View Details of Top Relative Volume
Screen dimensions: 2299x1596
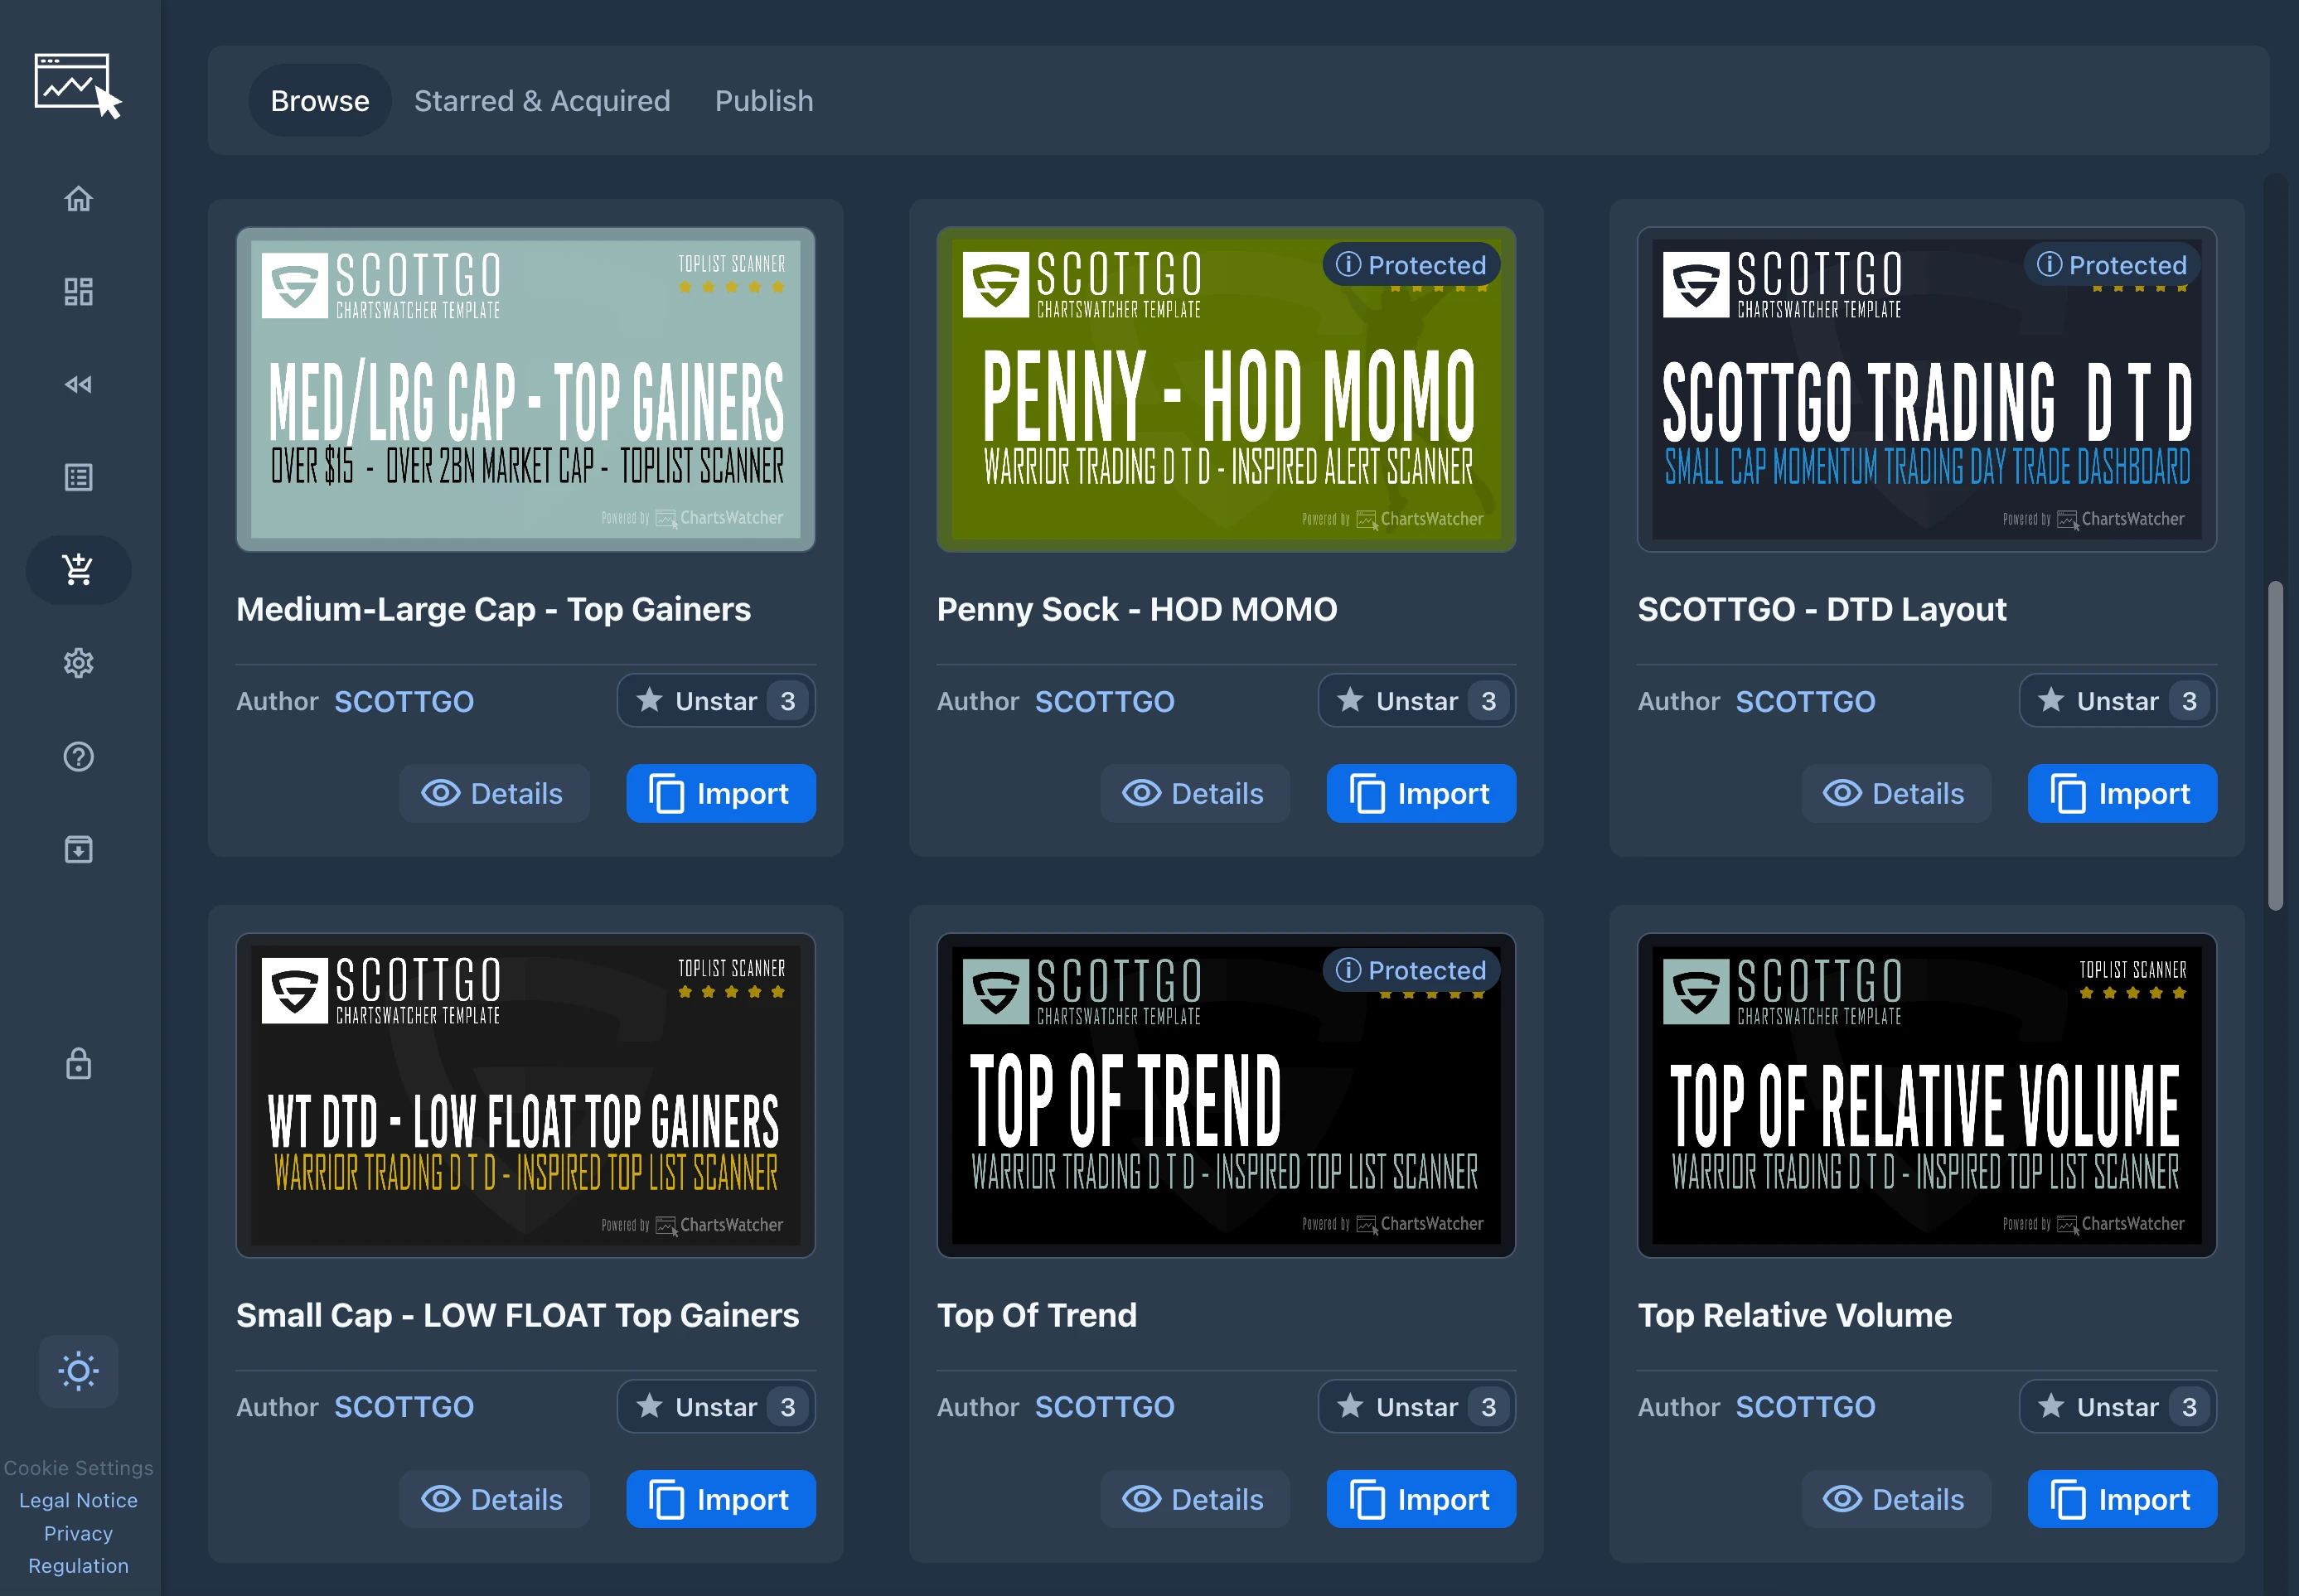pos(1896,1500)
